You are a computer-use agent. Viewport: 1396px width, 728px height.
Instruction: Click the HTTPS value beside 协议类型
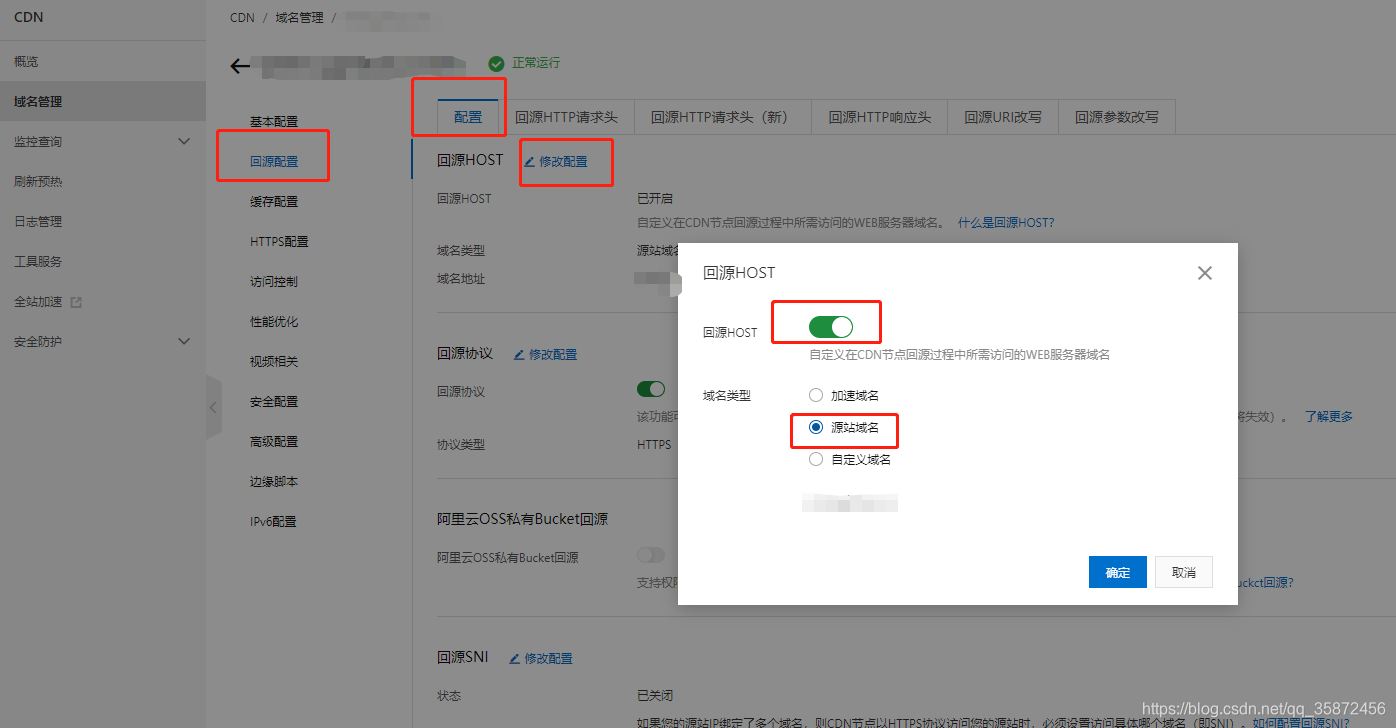654,444
